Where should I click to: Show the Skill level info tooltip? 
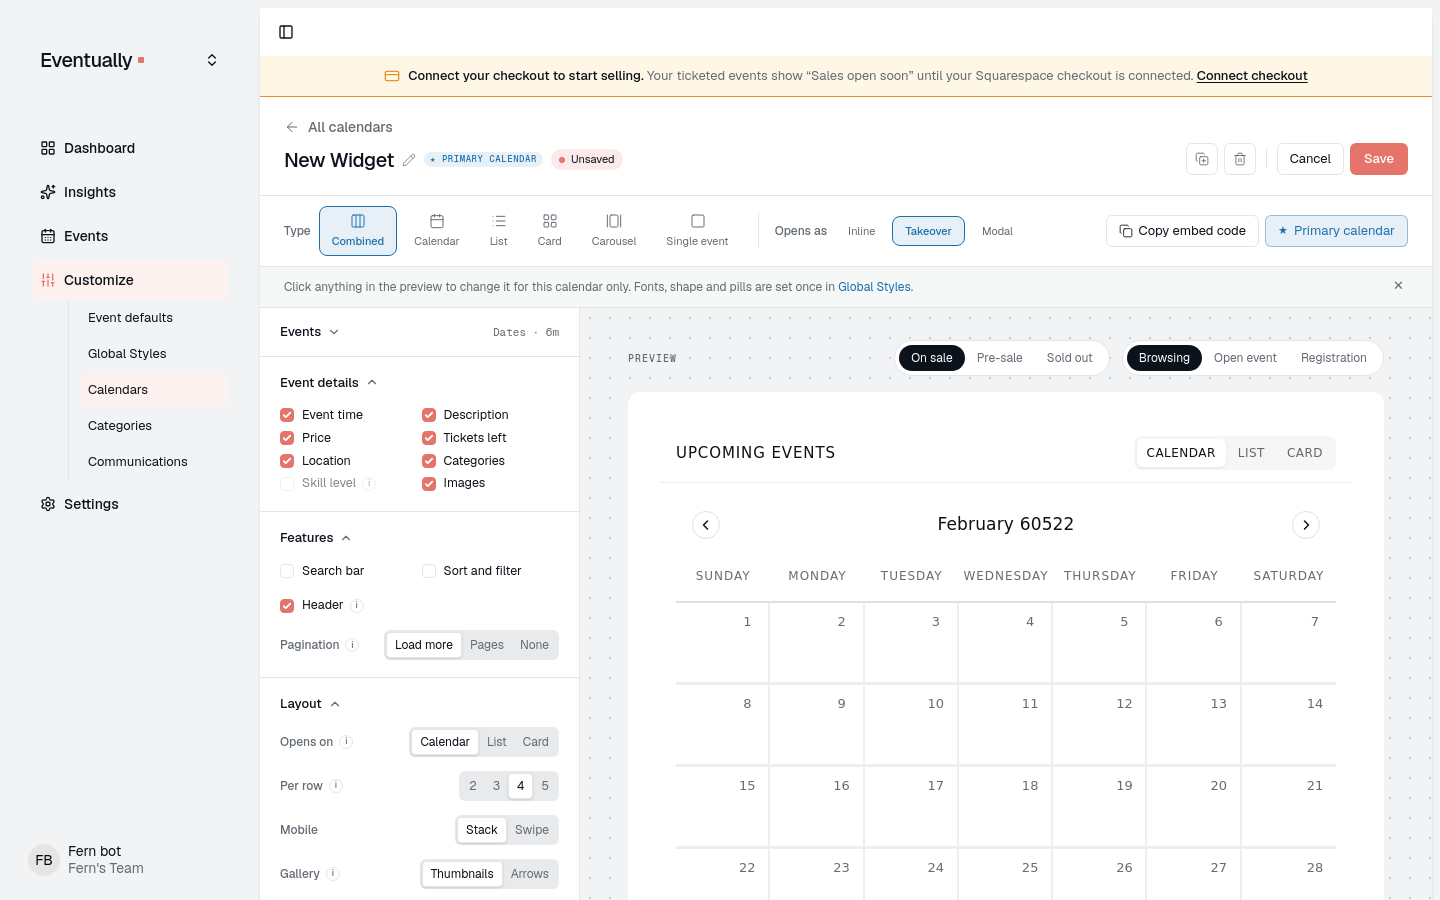pos(369,483)
